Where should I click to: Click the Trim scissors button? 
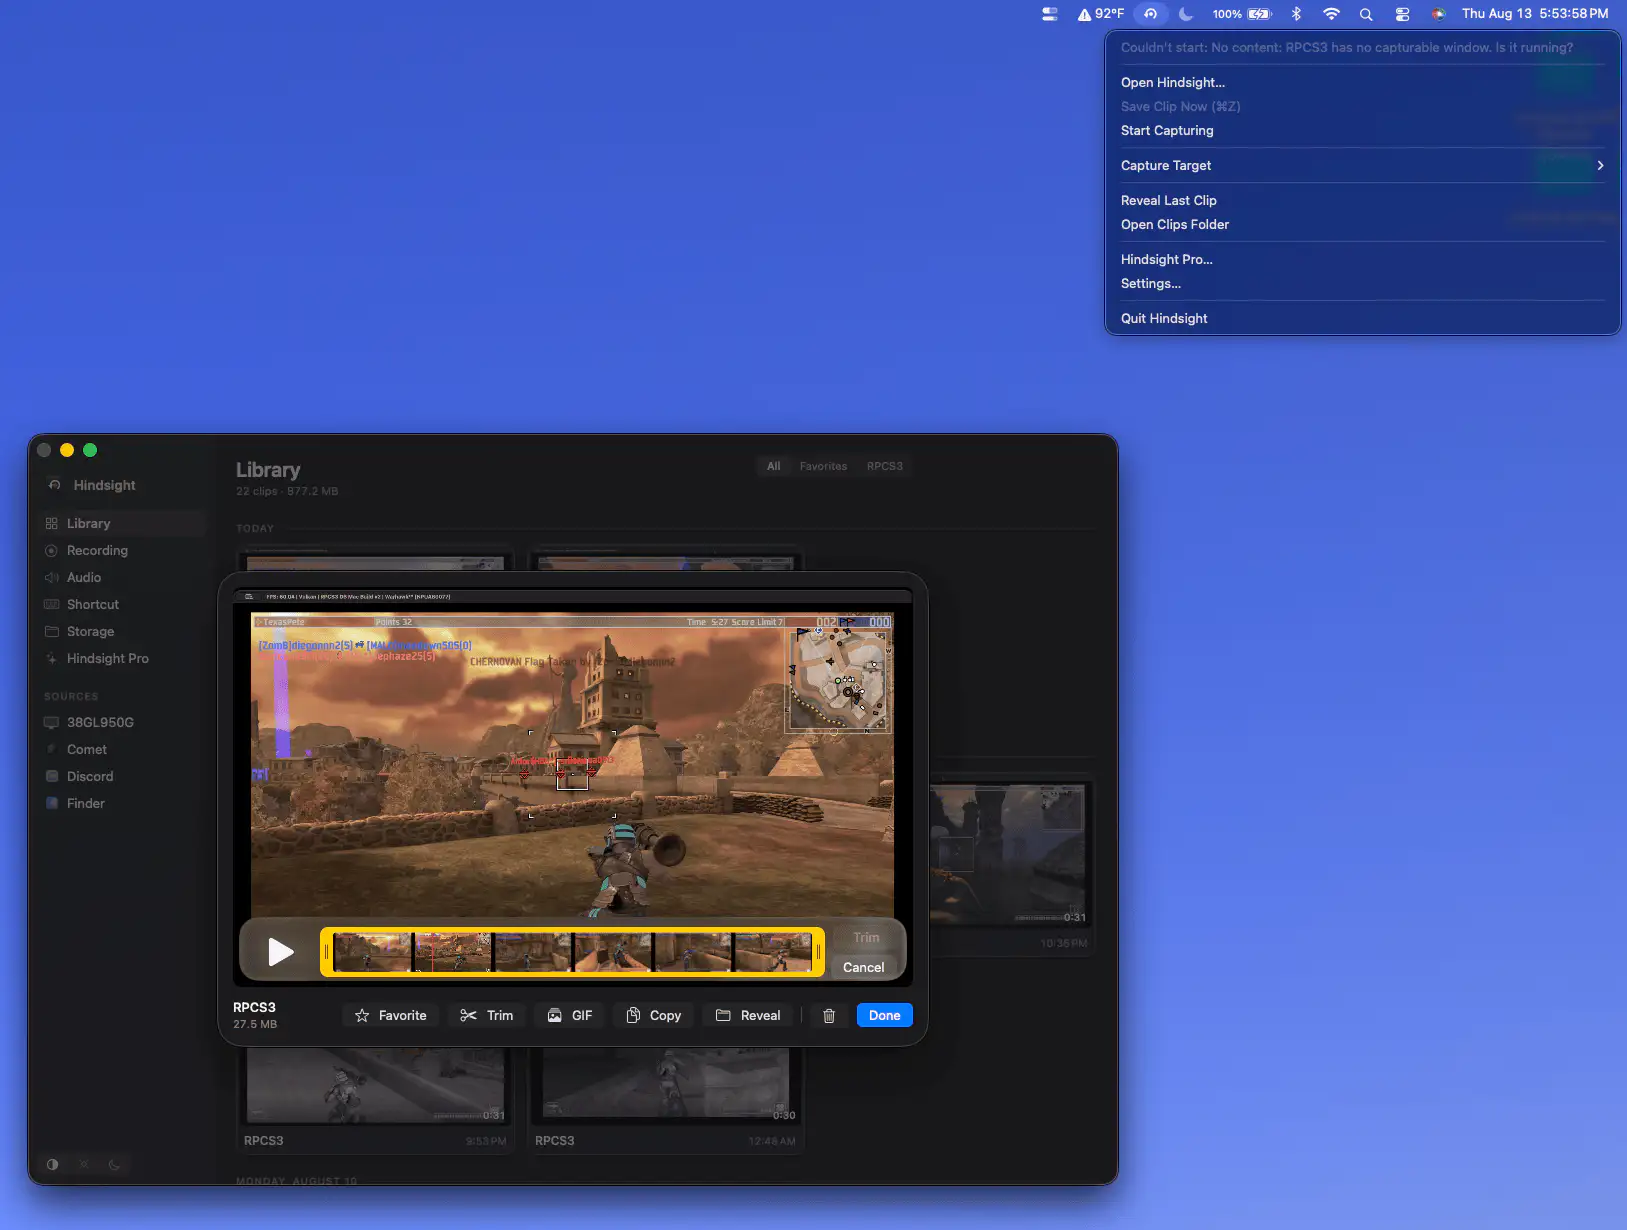(x=486, y=1015)
